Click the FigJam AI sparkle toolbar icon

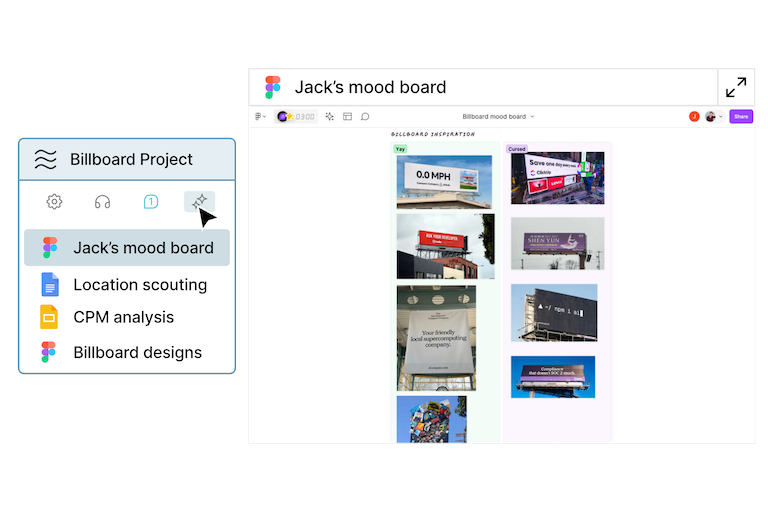point(330,116)
